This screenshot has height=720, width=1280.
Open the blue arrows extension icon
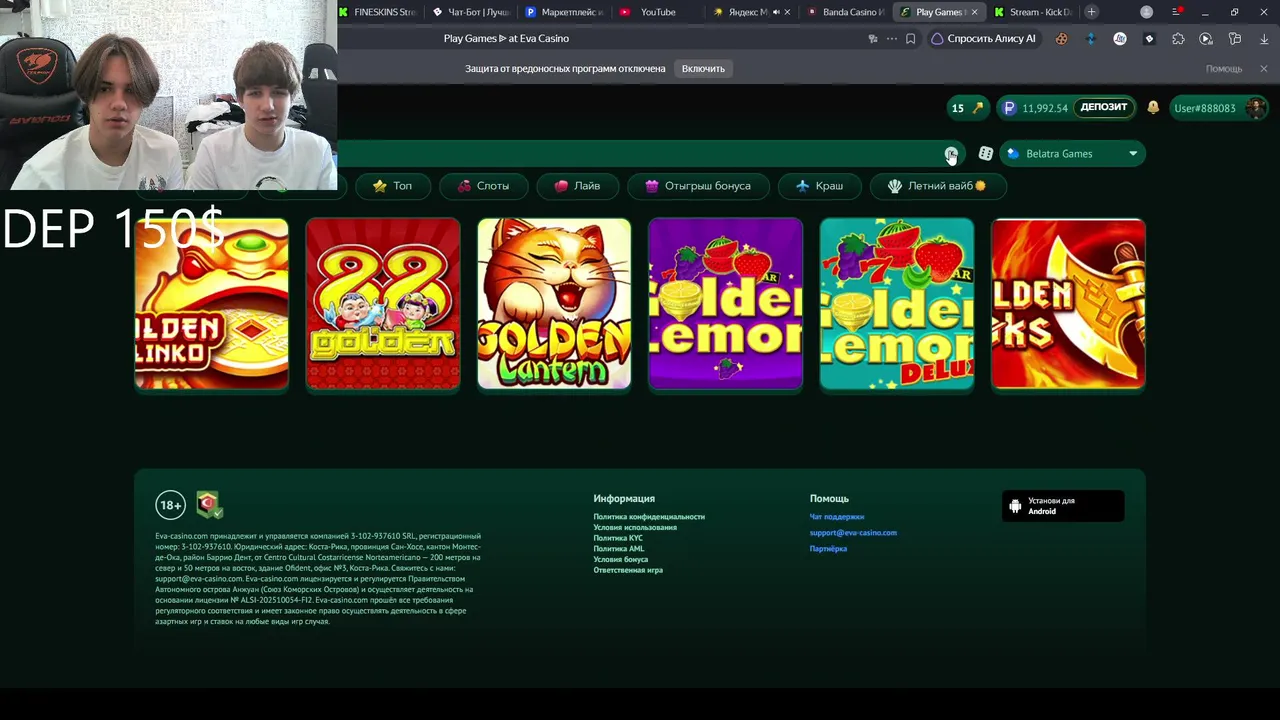point(1091,39)
